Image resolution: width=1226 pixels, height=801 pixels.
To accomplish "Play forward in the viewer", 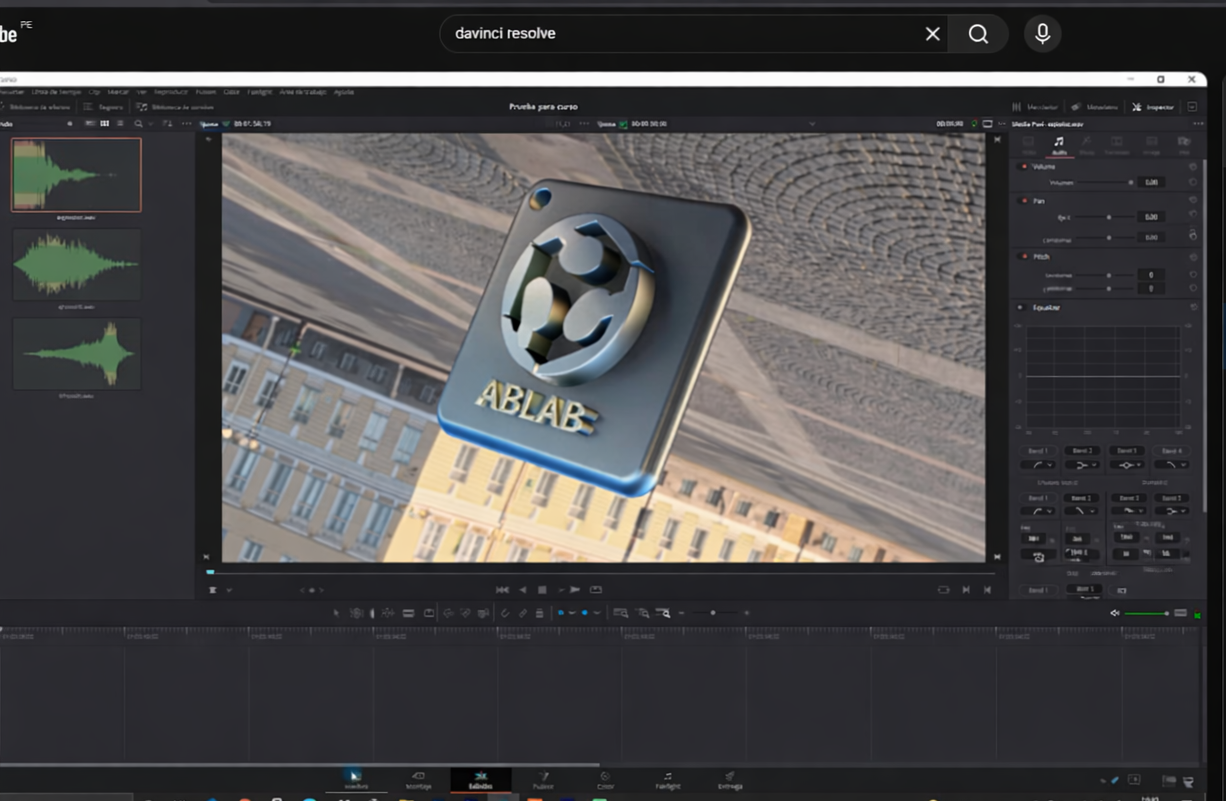I will tap(575, 590).
